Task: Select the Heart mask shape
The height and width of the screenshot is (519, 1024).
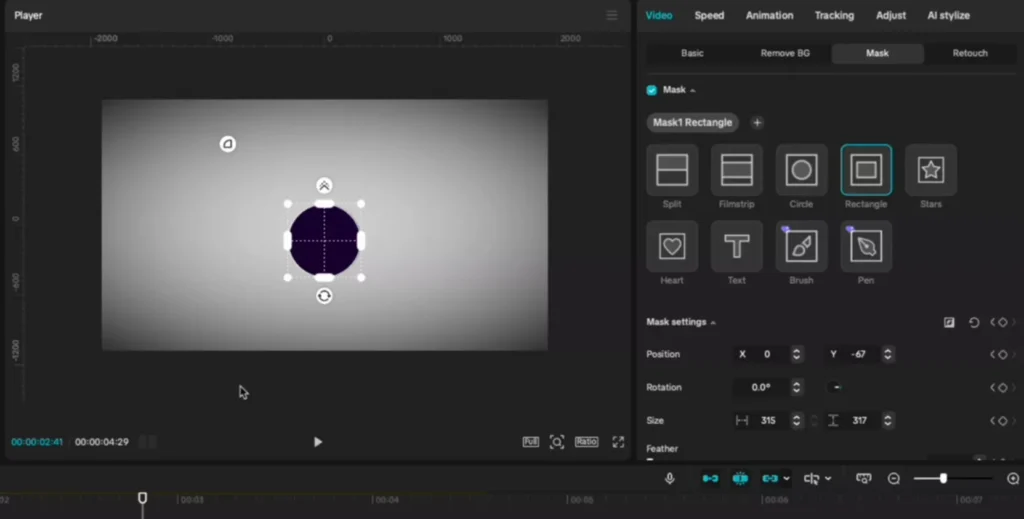Action: click(672, 246)
